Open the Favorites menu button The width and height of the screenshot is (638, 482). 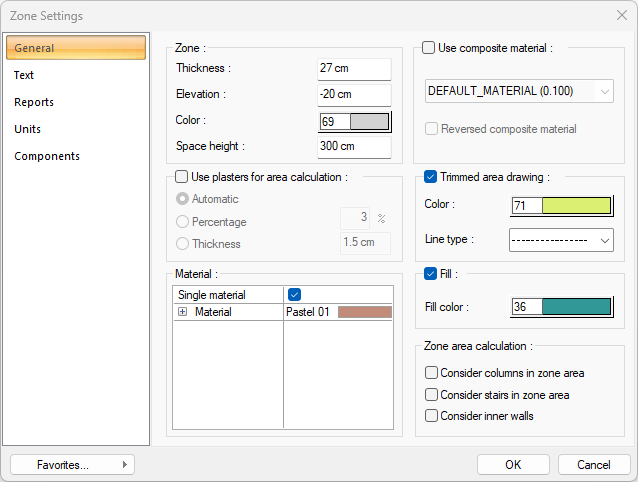pos(72,464)
